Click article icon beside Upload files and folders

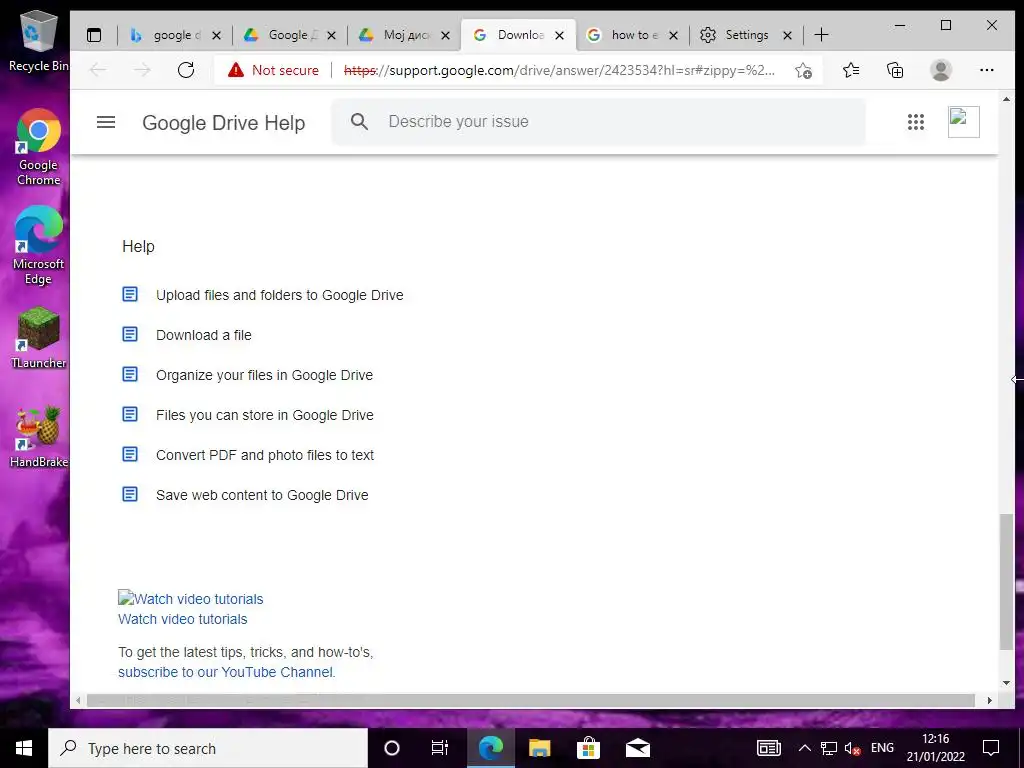pos(130,295)
